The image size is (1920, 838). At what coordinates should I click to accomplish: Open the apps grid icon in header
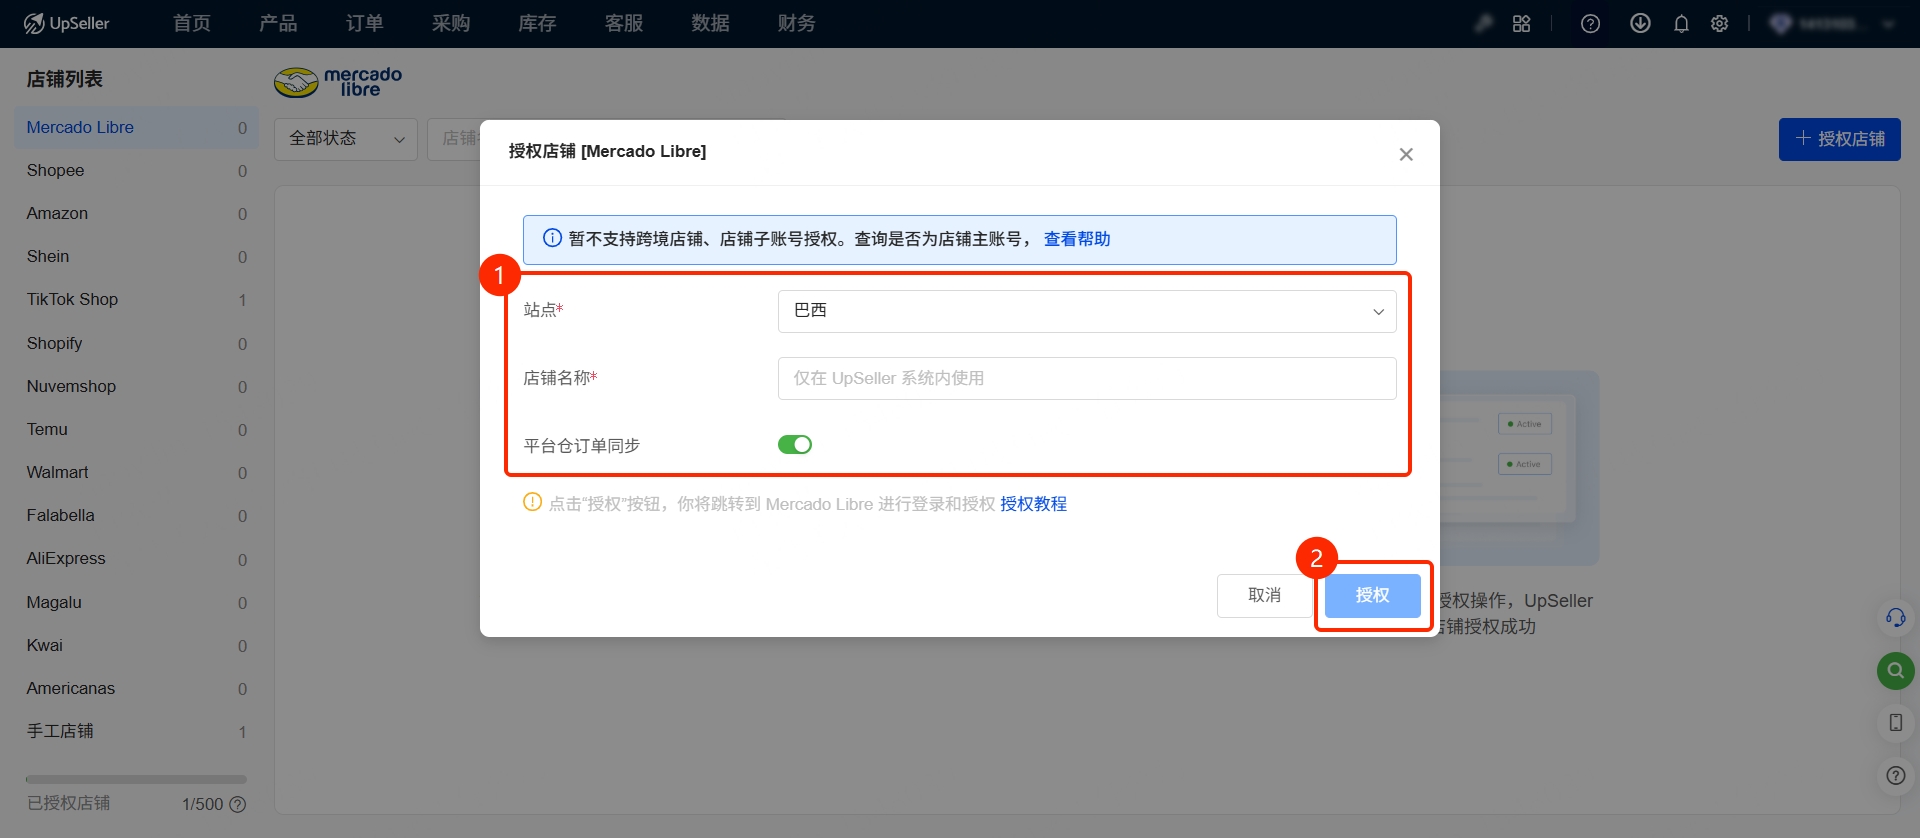1521,23
